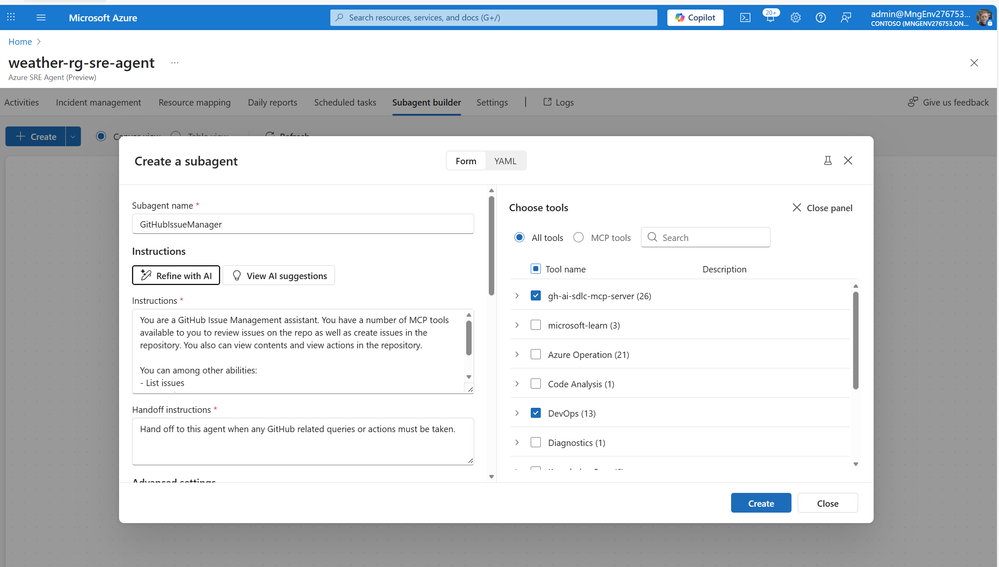Image resolution: width=999 pixels, height=567 pixels.
Task: Uncheck the DevOps checkbox
Action: click(x=535, y=413)
